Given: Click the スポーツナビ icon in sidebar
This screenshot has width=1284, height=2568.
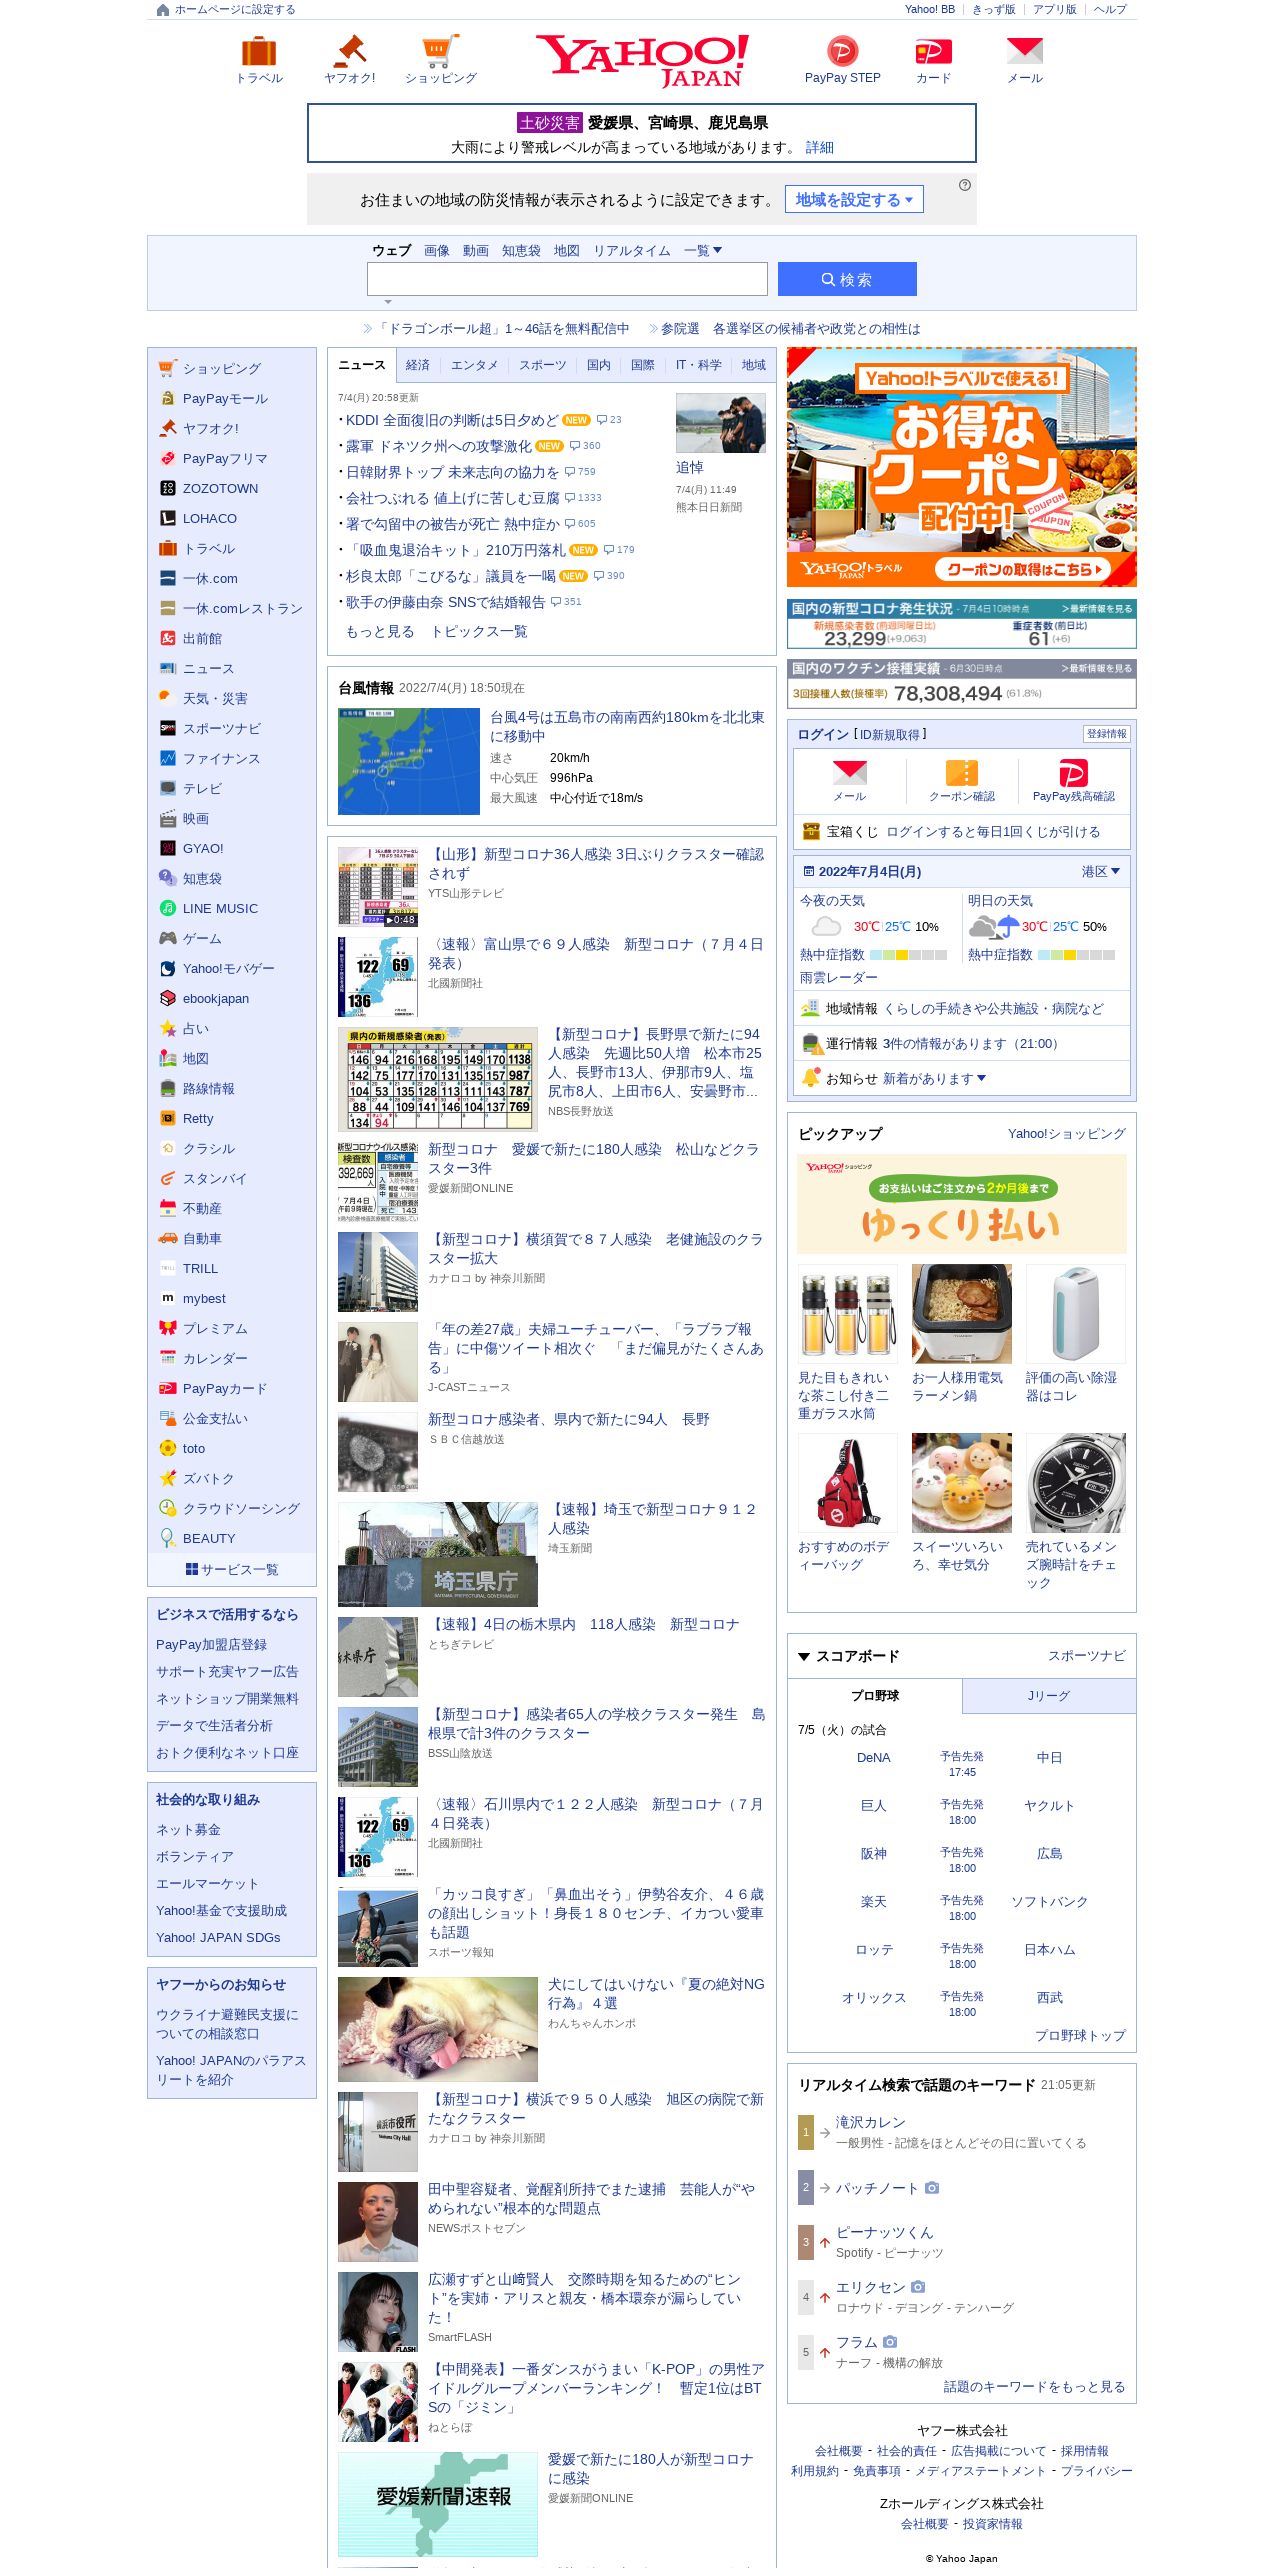Looking at the screenshot, I should click(x=167, y=728).
